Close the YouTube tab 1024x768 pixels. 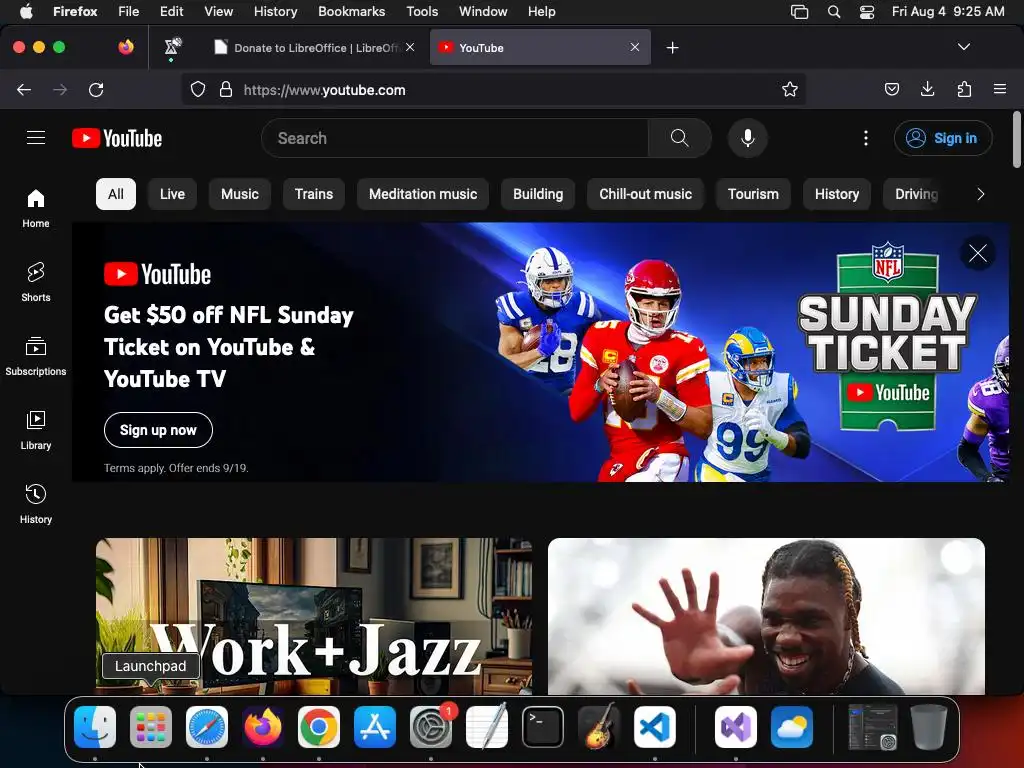634,47
